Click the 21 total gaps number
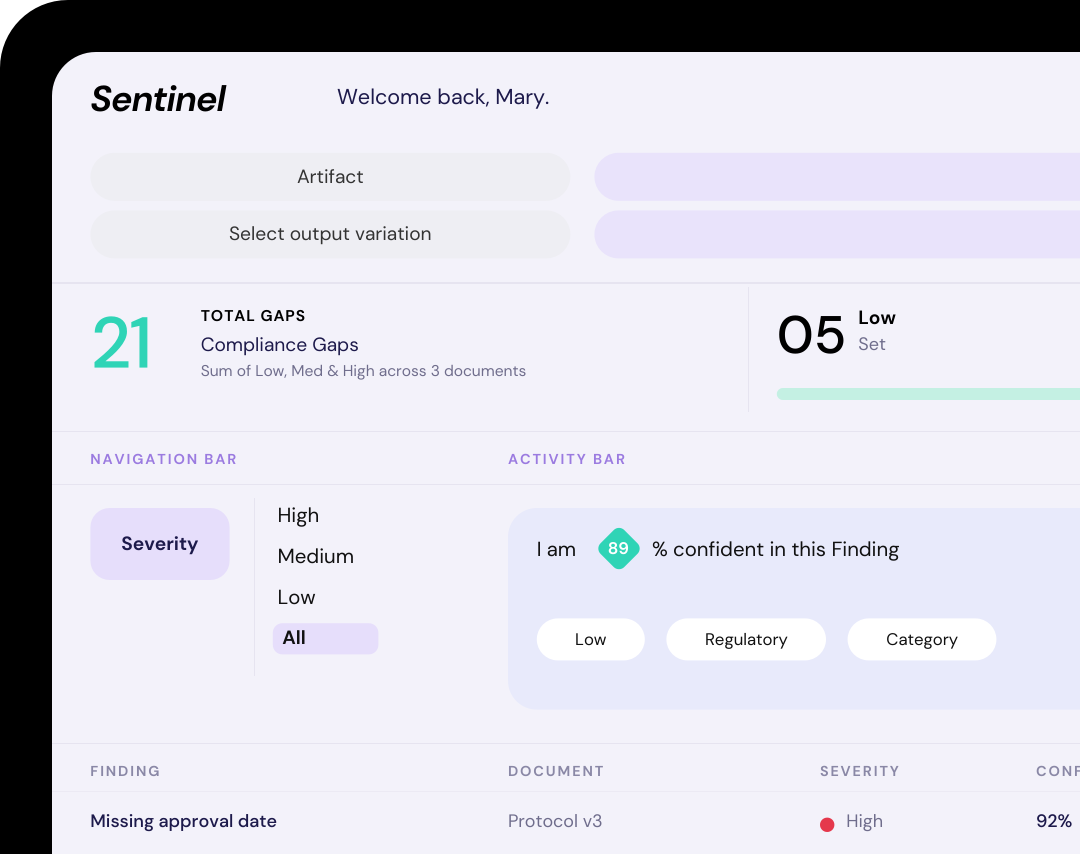This screenshot has height=854, width=1080. coord(122,343)
